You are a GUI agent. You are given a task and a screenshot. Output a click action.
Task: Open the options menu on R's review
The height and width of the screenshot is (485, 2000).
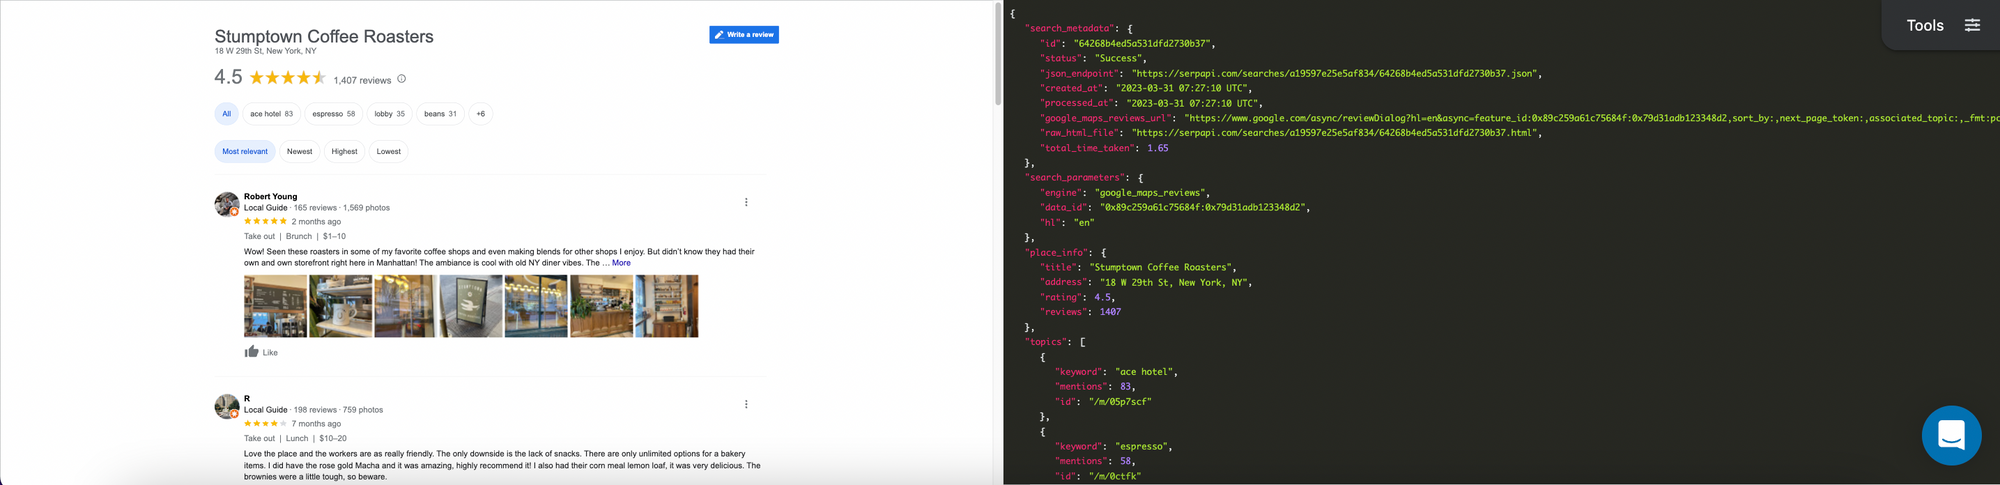tap(746, 404)
